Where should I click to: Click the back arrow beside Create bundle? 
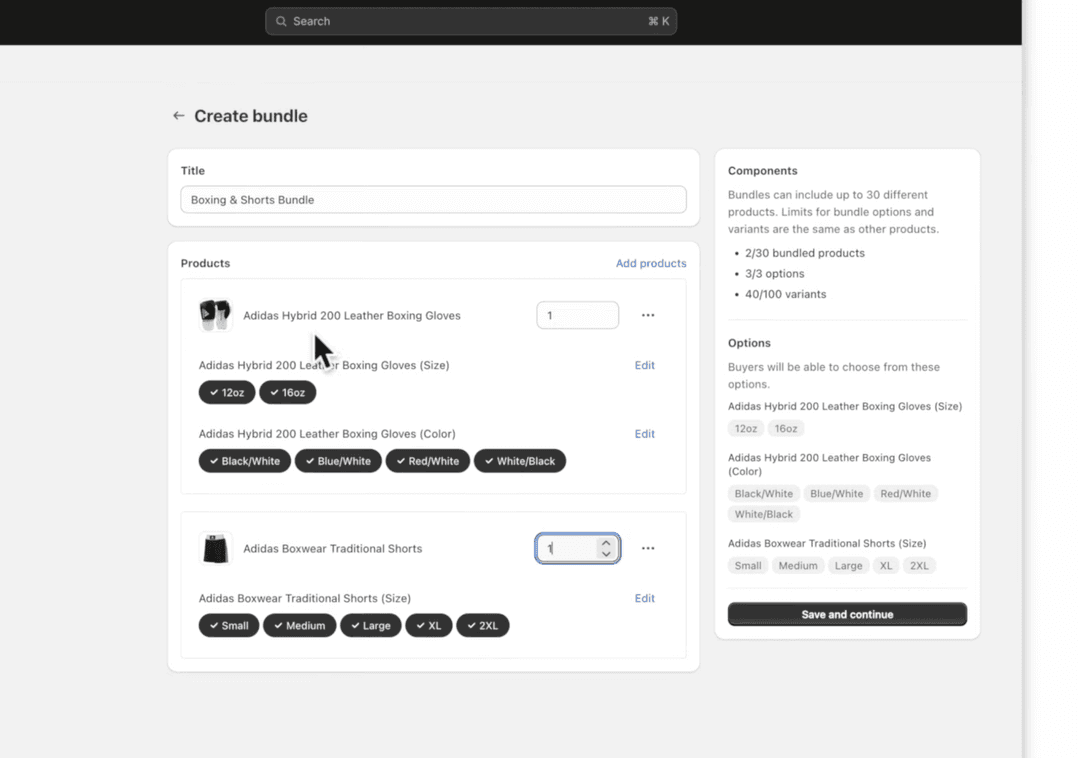178,115
